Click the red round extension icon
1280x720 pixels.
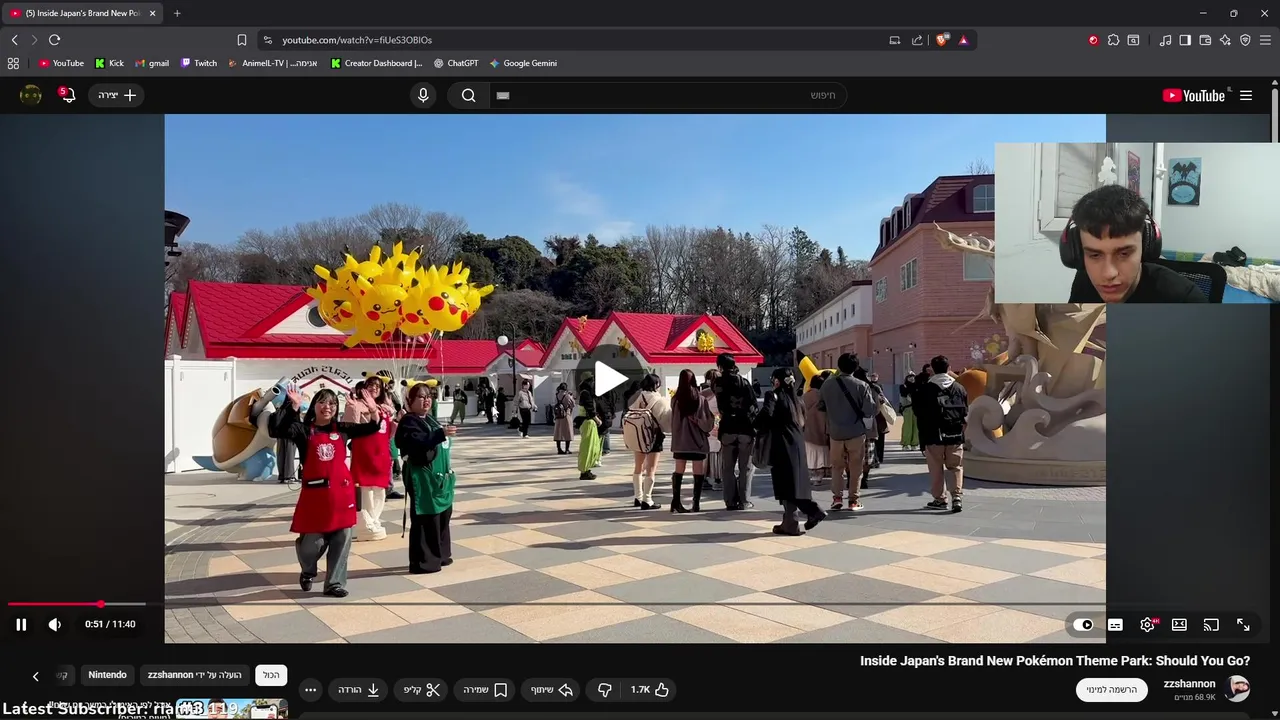pos(1093,40)
